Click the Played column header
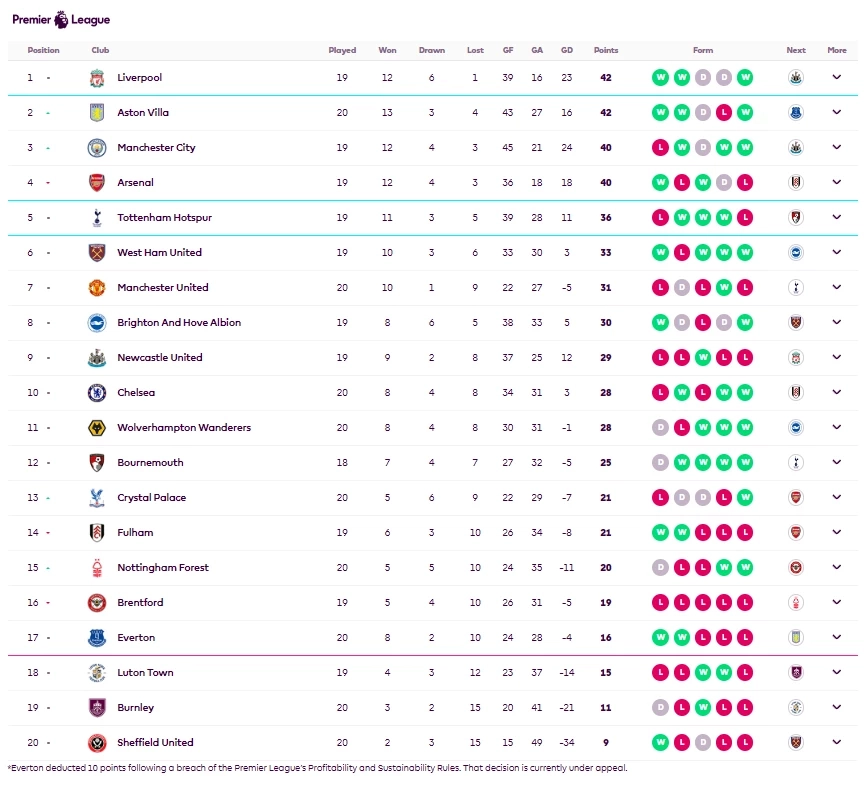Screen dimensions: 867x787 coord(342,50)
